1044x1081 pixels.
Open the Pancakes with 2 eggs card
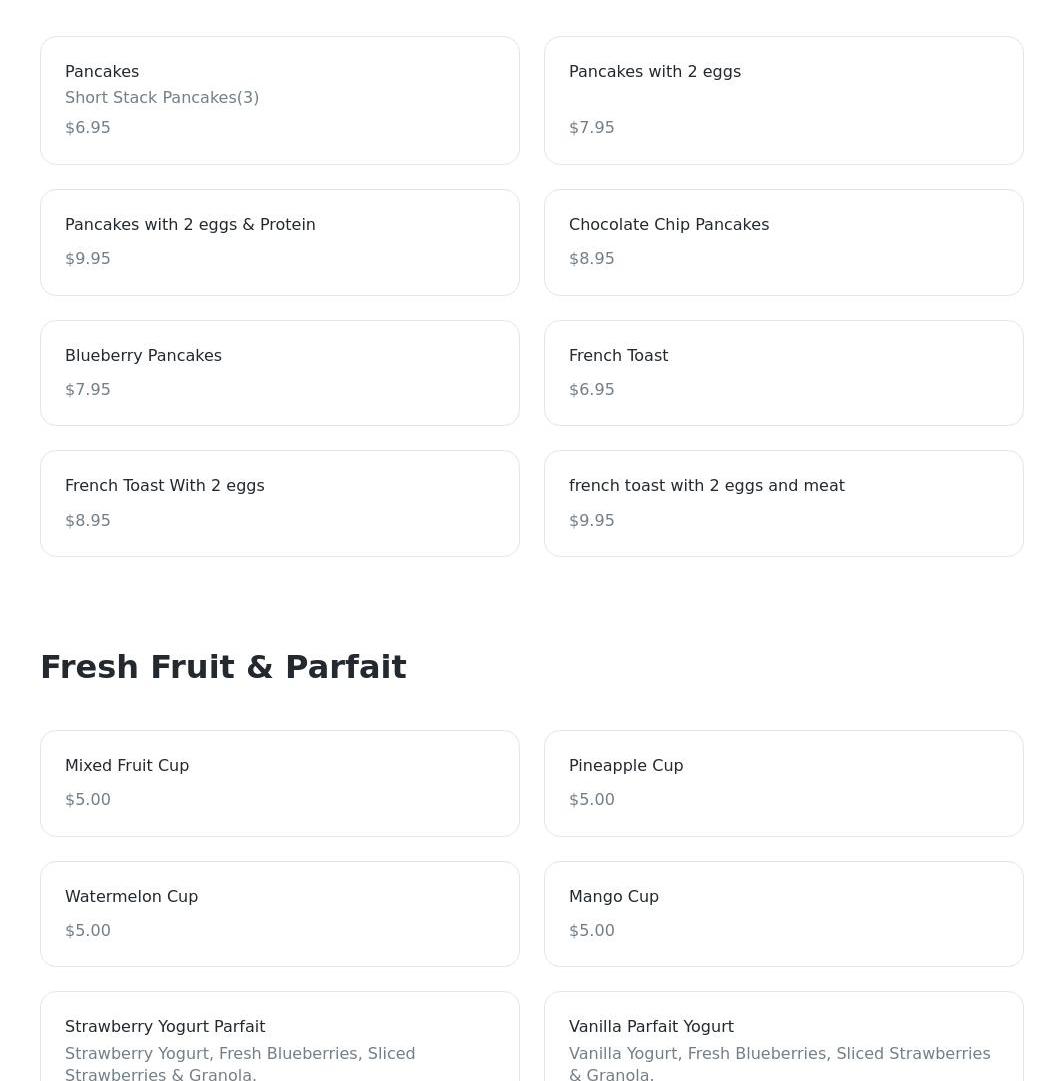[x=784, y=101]
